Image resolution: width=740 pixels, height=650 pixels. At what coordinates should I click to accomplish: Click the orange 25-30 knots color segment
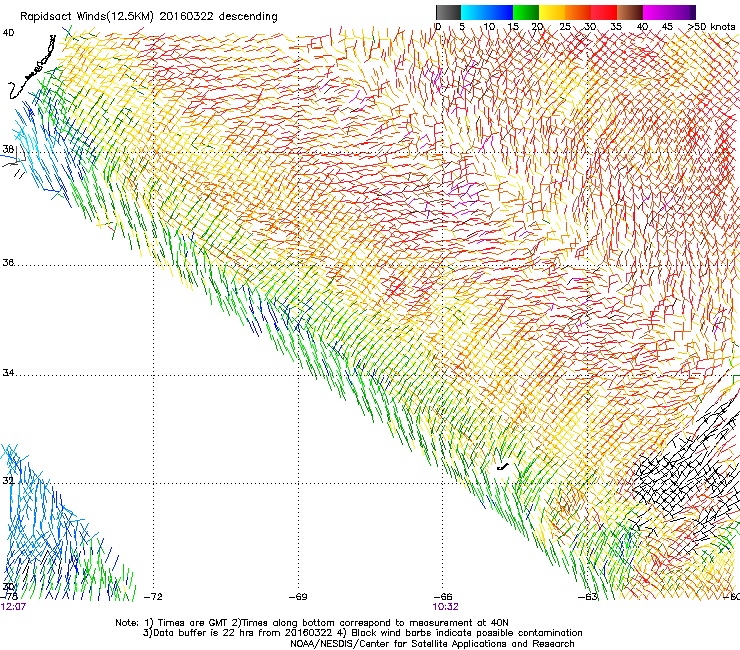tap(578, 12)
